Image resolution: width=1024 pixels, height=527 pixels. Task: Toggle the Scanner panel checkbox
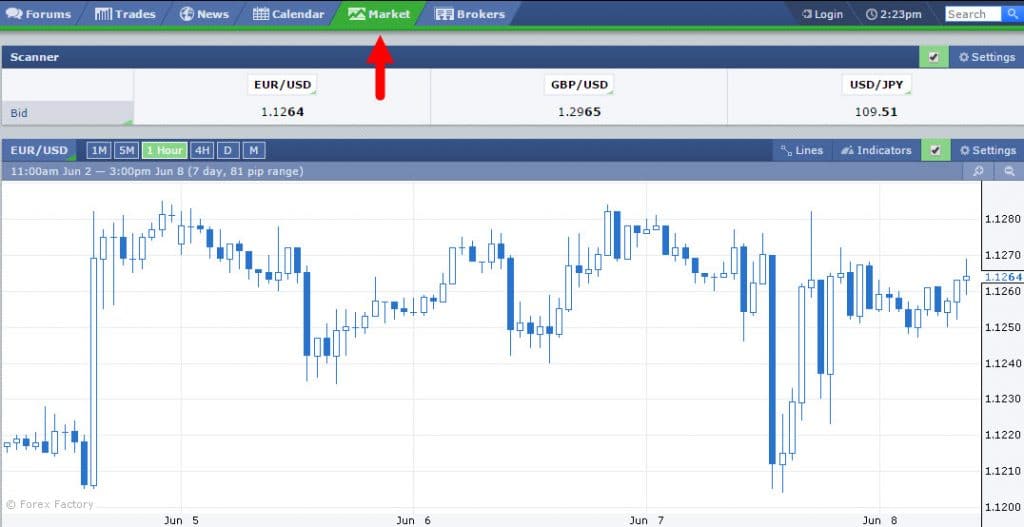point(933,57)
